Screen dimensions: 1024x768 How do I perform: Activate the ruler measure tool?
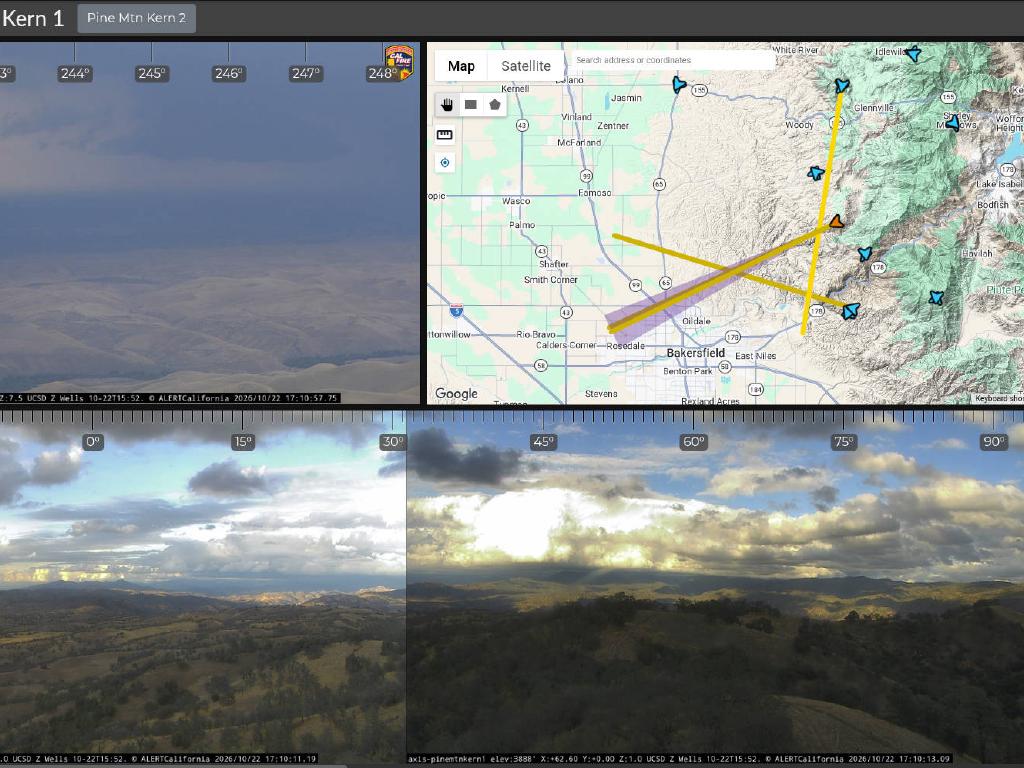click(445, 135)
